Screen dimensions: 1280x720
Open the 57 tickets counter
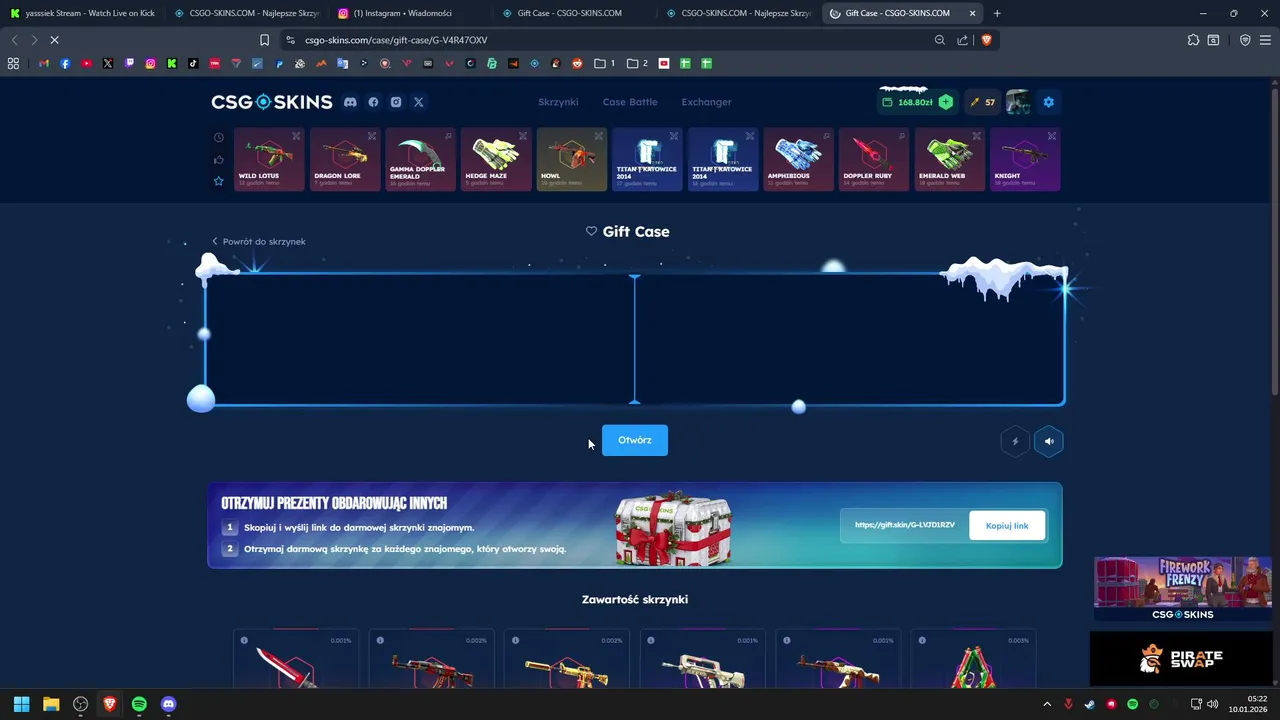pos(983,102)
